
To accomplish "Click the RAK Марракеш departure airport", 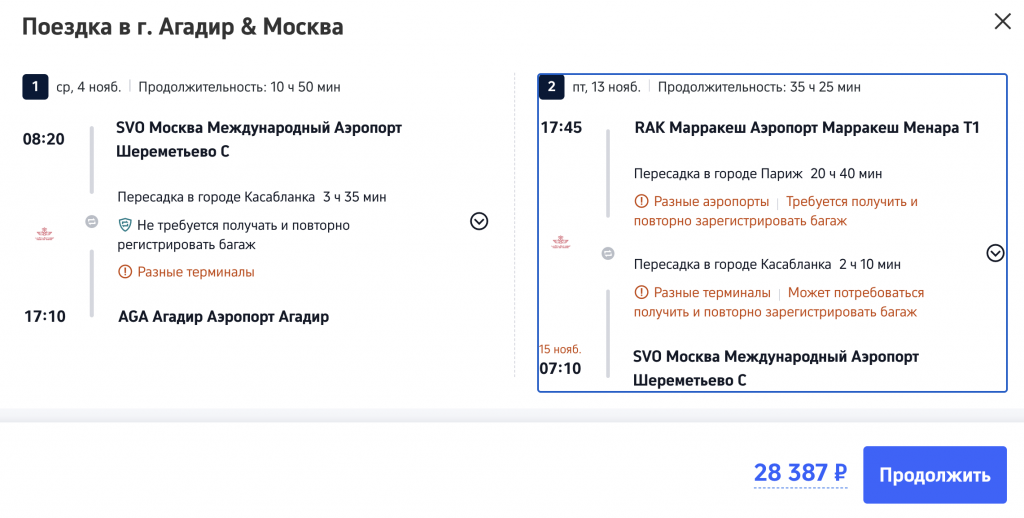I will tap(806, 128).
